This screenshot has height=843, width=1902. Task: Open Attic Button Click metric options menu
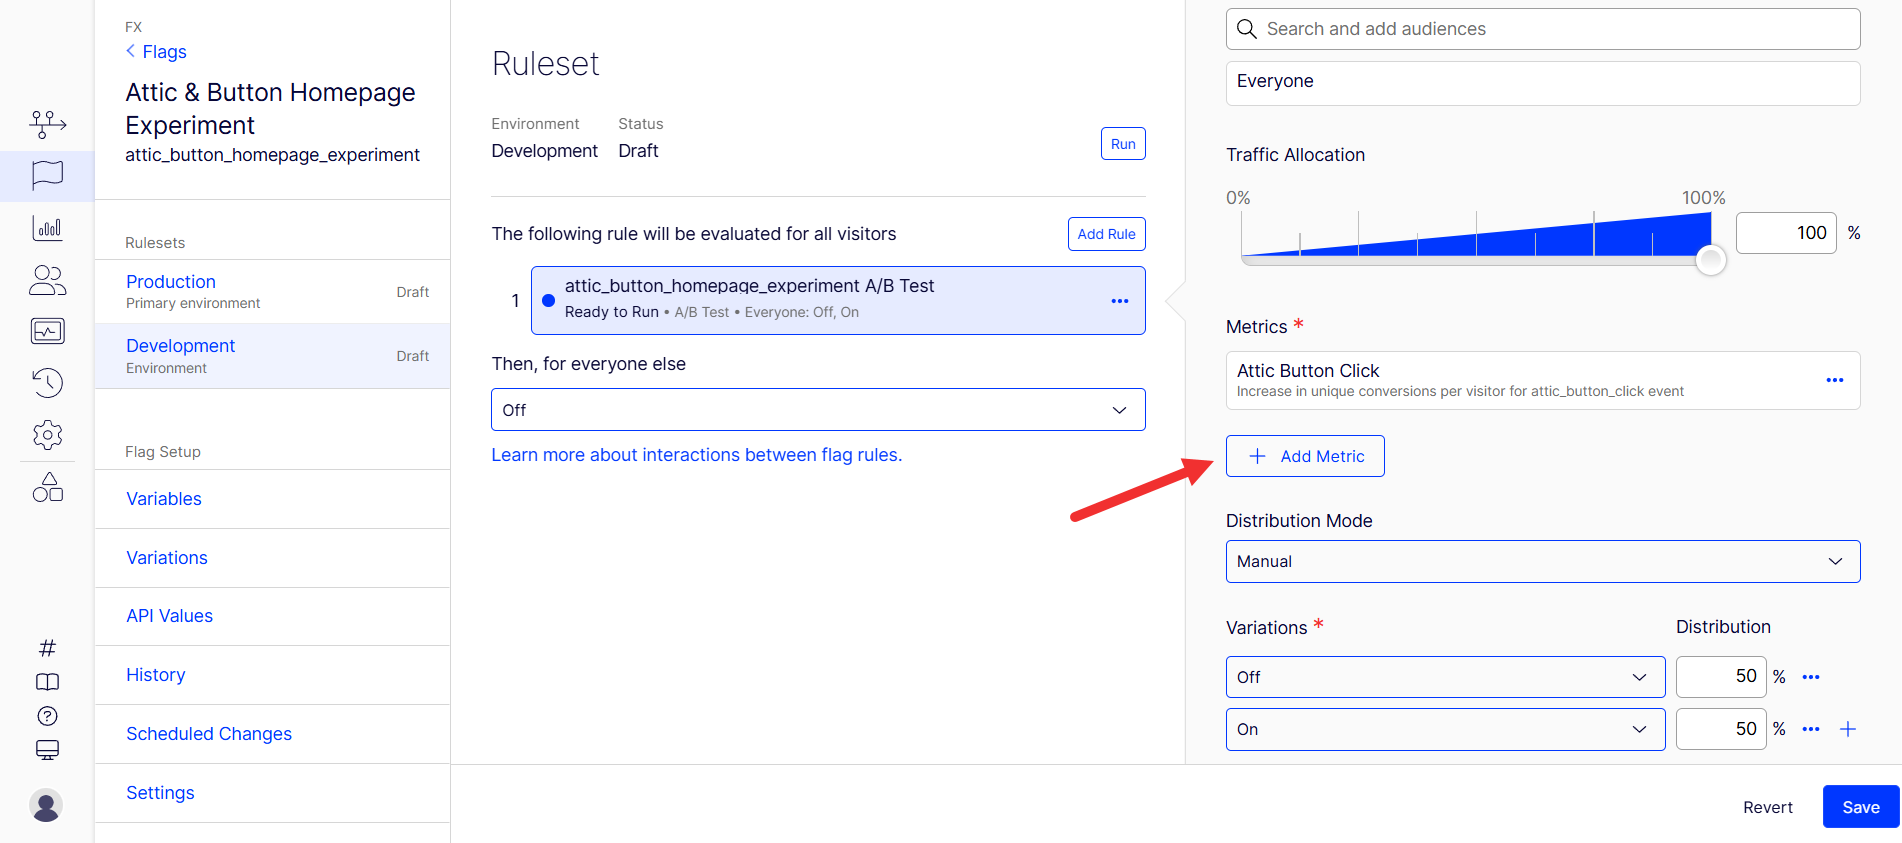click(1834, 380)
